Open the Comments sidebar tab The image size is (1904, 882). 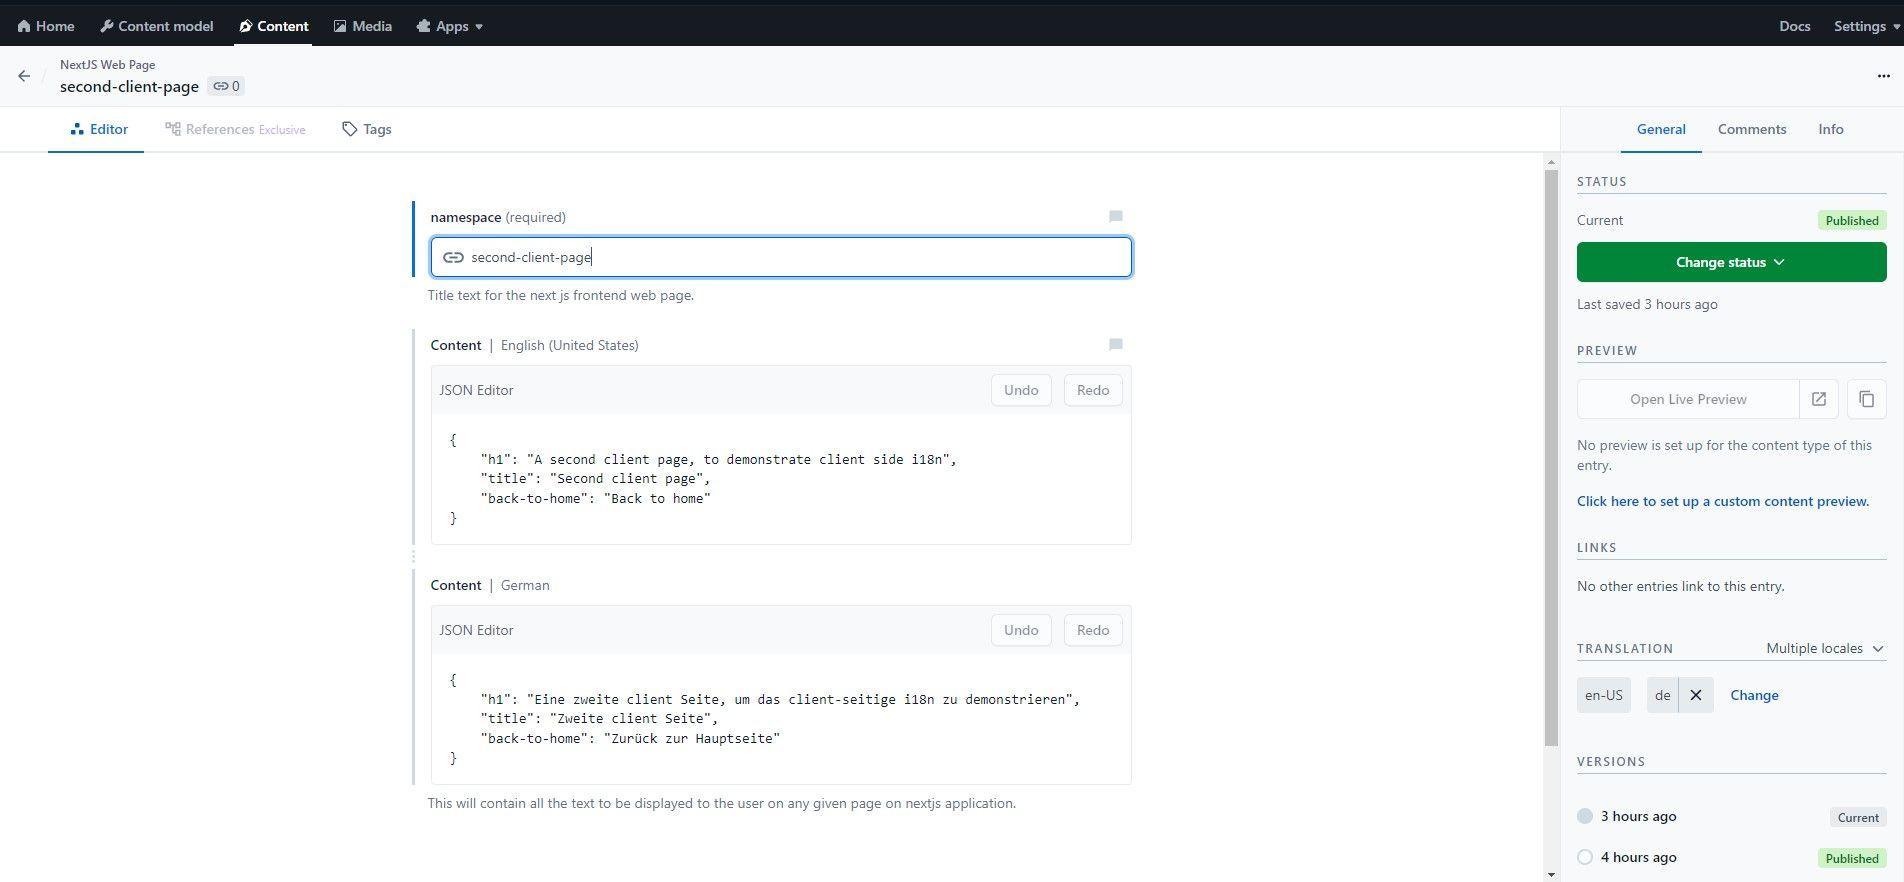pyautogui.click(x=1751, y=129)
